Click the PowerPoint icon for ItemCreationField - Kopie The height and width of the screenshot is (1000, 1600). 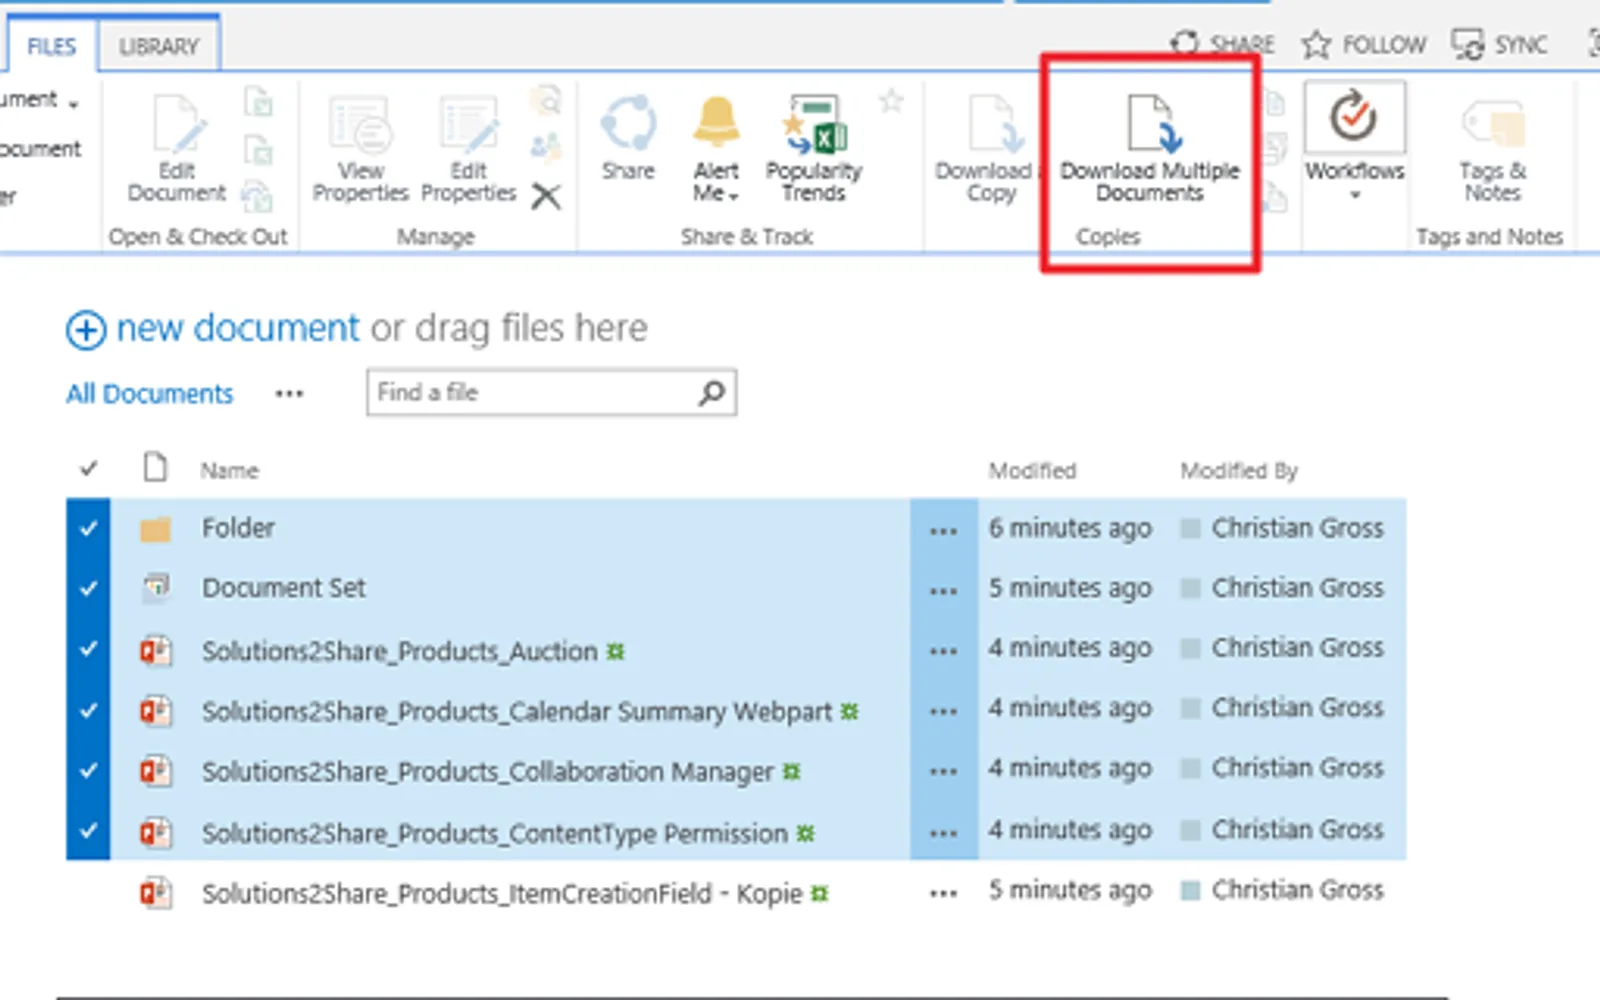click(x=156, y=892)
